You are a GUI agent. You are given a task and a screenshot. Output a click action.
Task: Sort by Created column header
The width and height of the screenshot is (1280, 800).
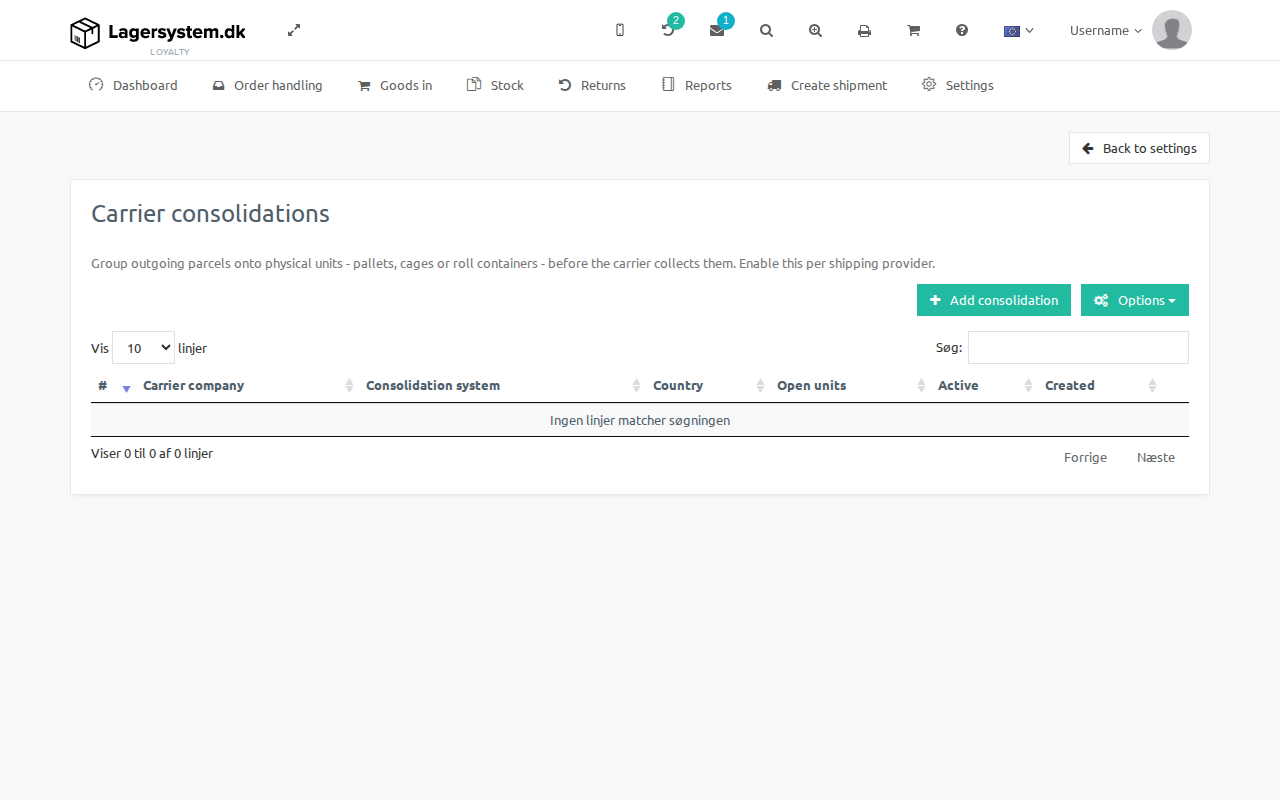1099,386
